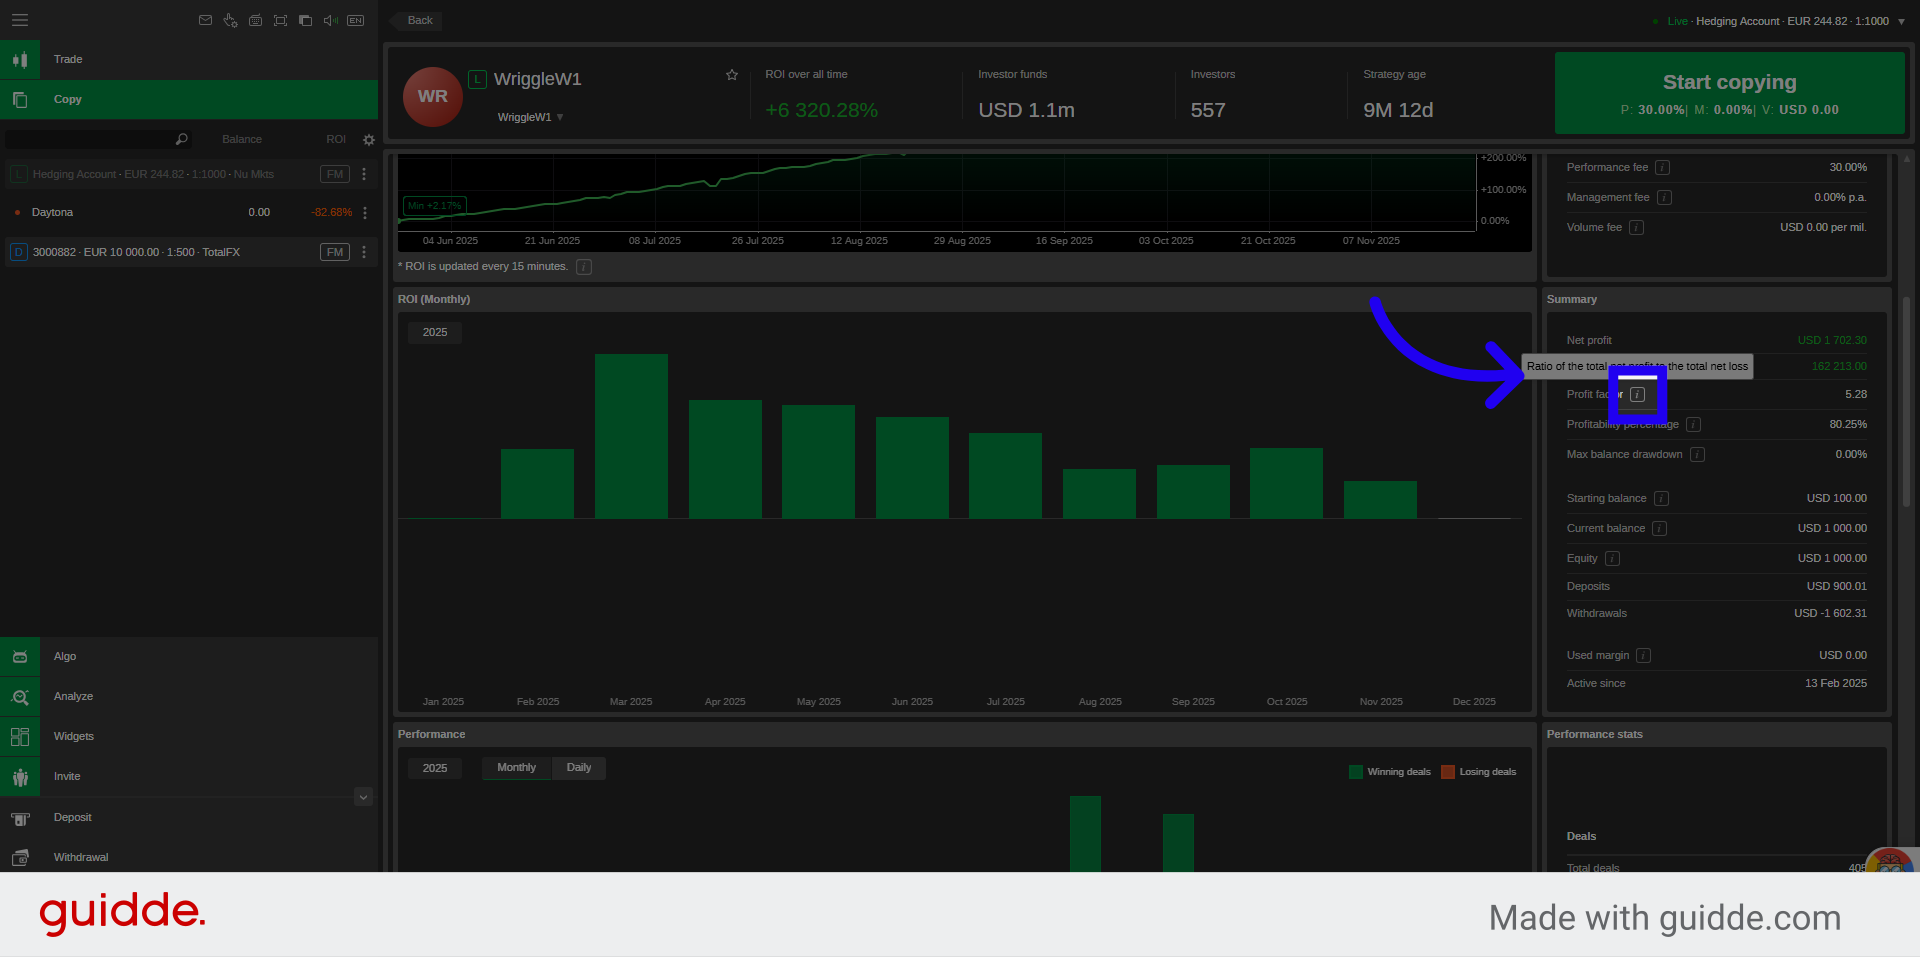Click the Start copying button

[1729, 93]
